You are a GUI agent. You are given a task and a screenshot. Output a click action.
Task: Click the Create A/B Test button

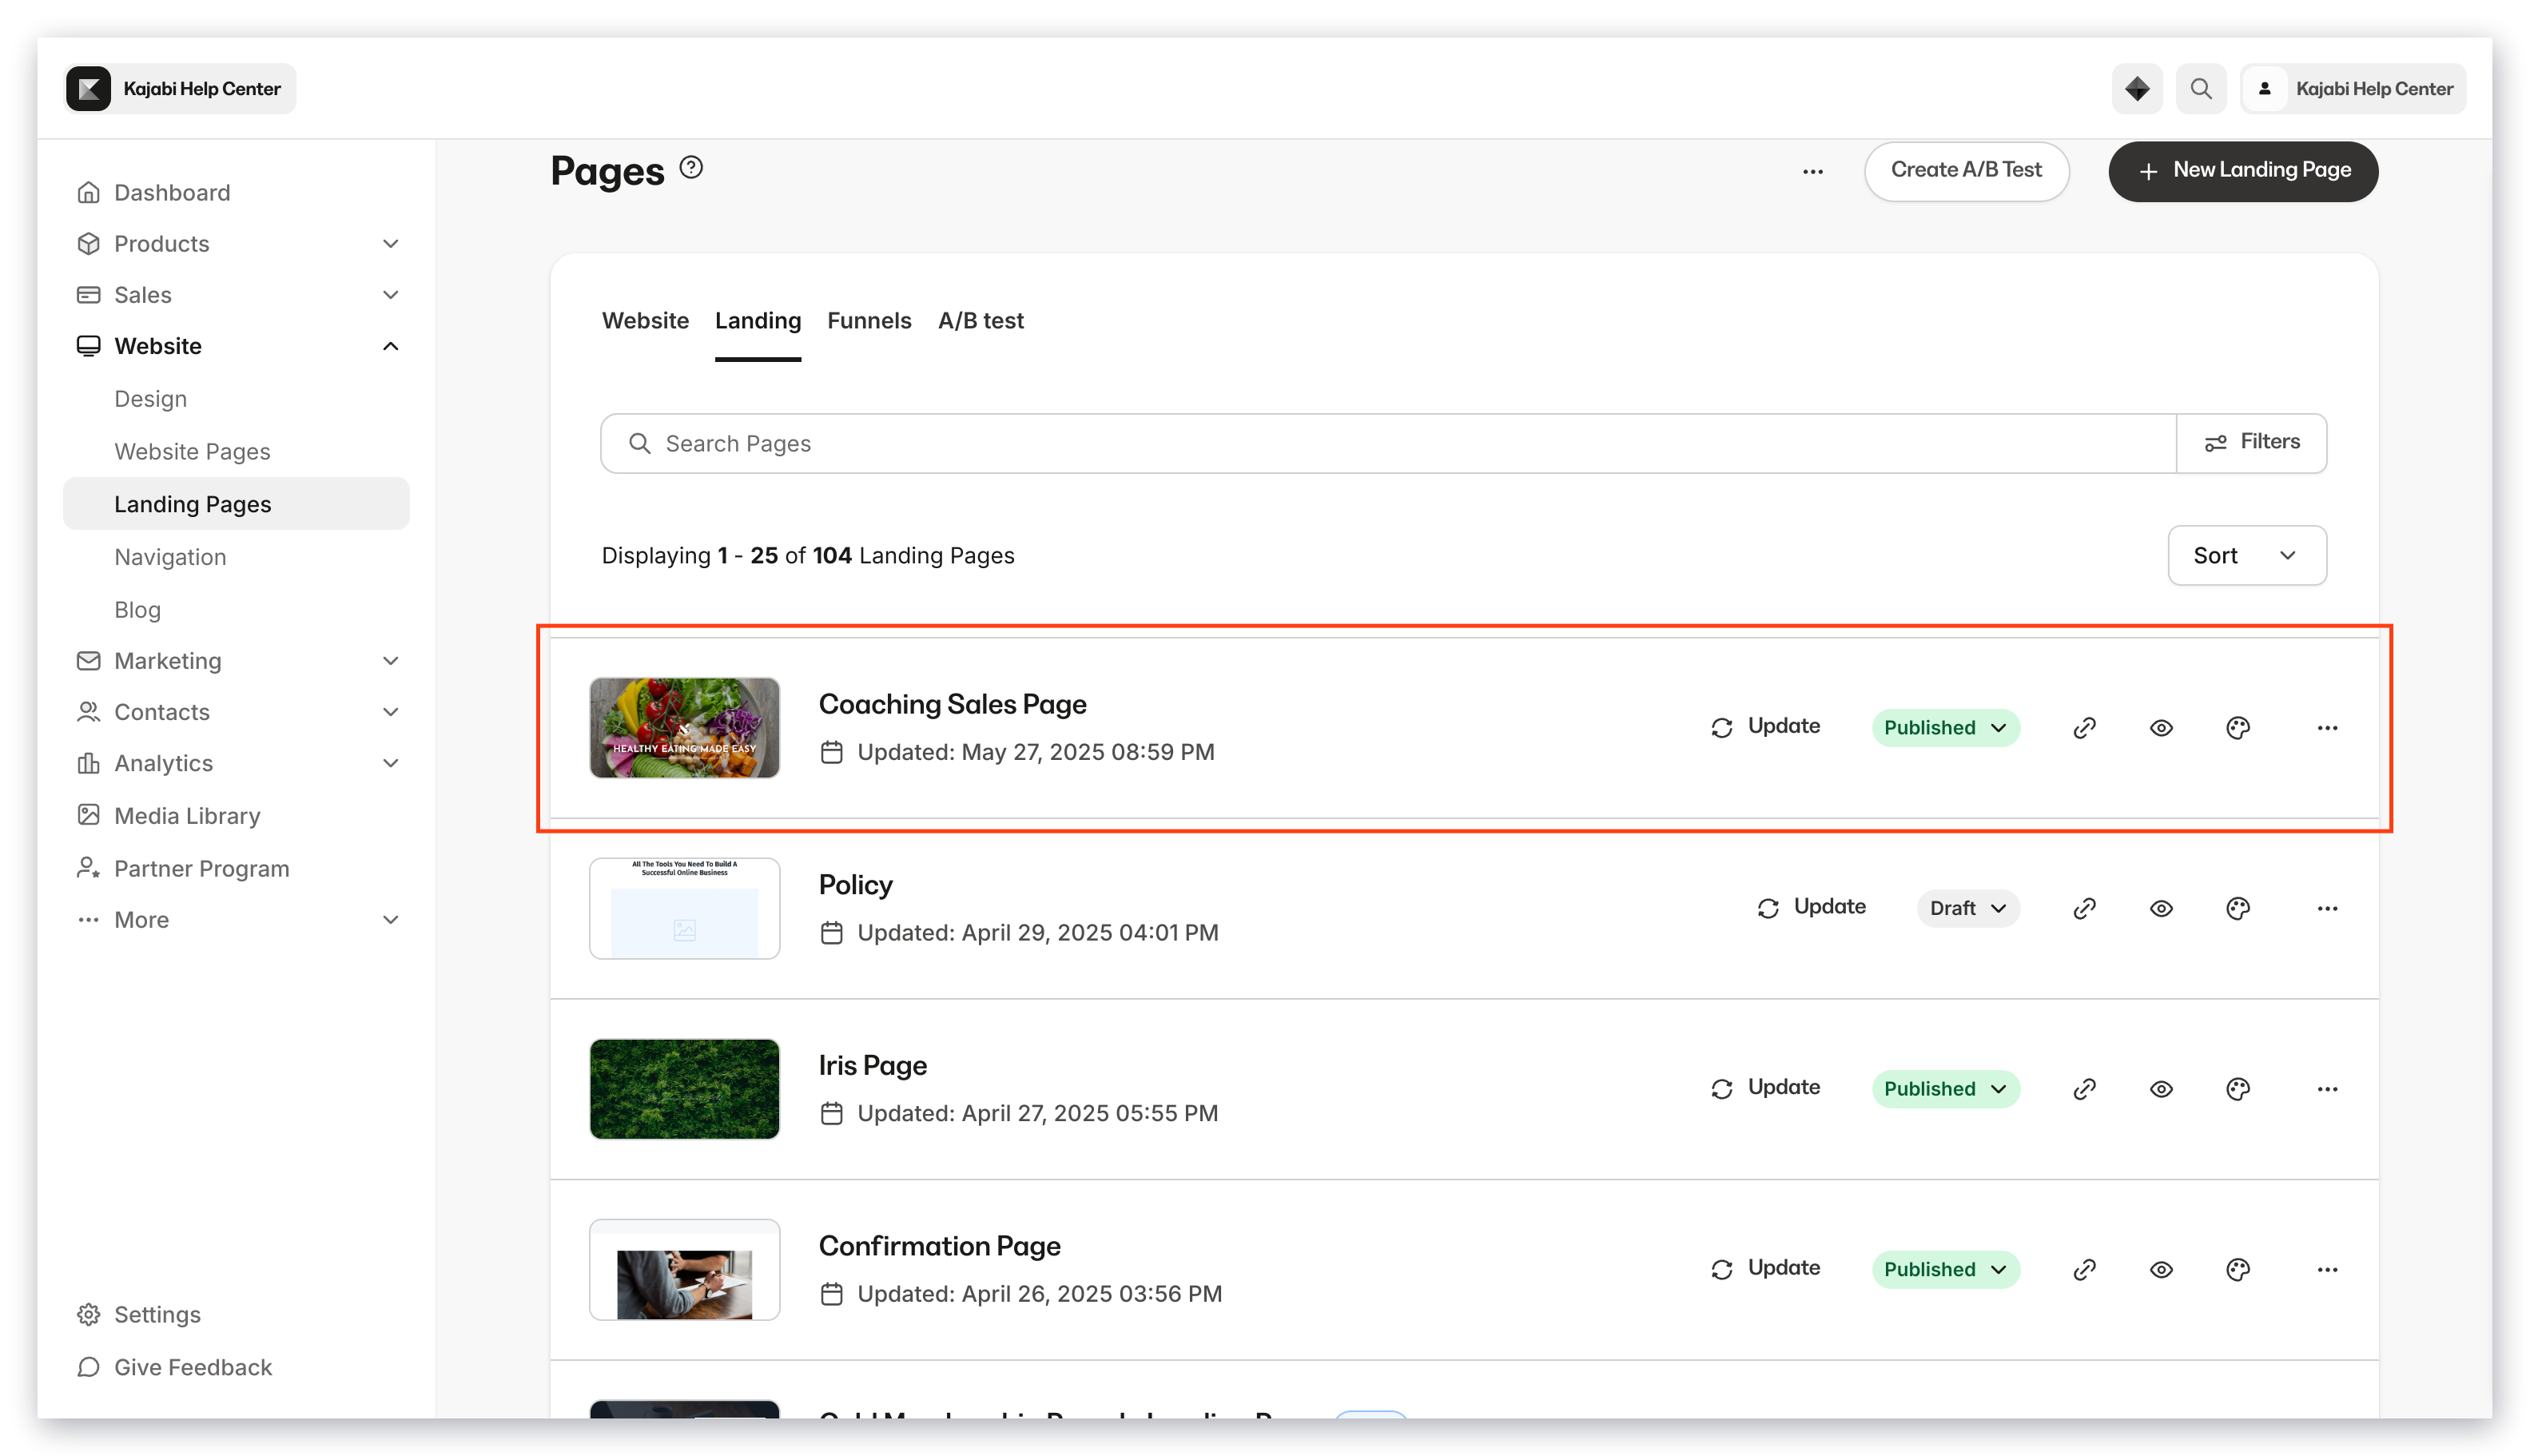click(1965, 170)
